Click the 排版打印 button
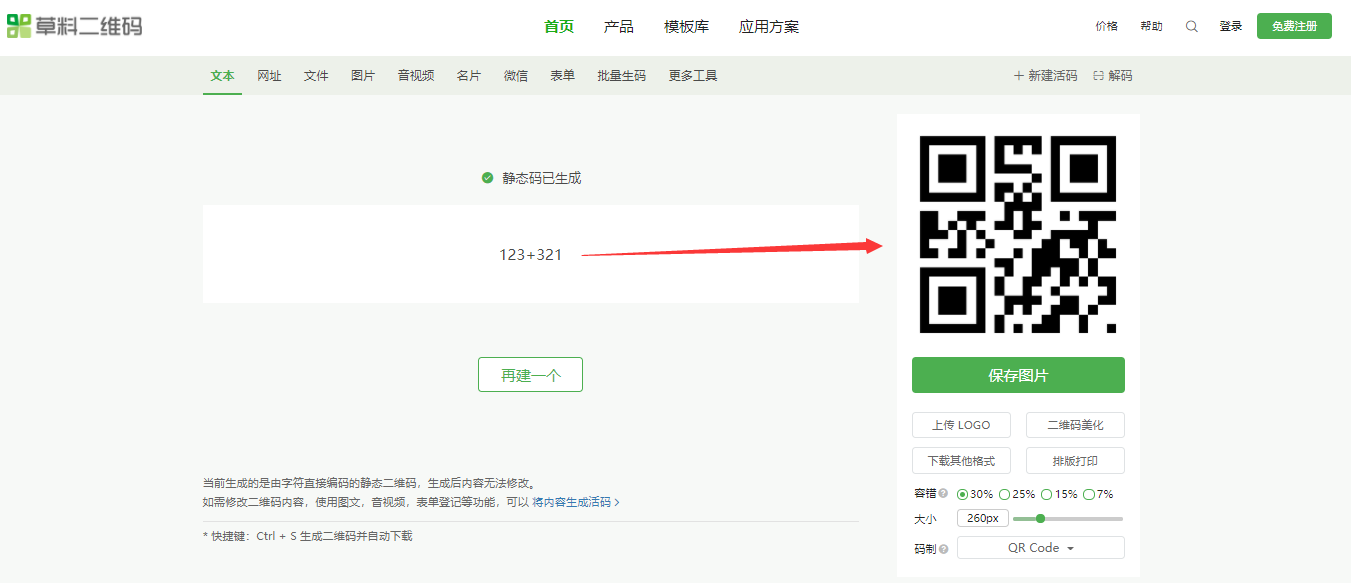The height and width of the screenshot is (583, 1351). (1075, 461)
